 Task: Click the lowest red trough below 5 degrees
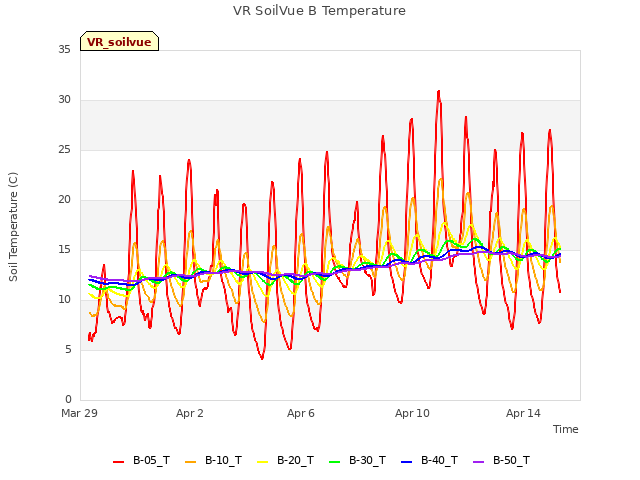point(262,359)
